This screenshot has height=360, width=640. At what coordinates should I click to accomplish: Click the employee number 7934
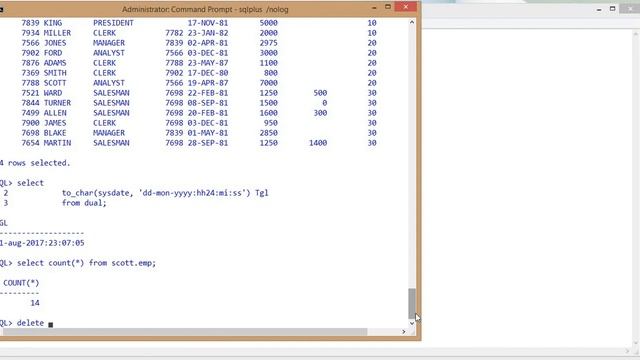[31, 33]
